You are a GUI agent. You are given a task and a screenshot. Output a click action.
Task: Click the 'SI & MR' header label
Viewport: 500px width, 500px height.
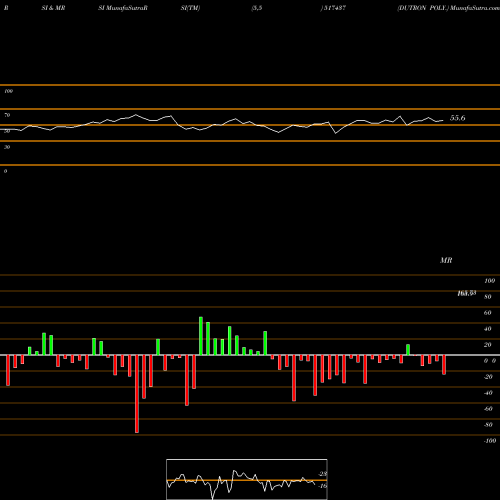pyautogui.click(x=53, y=8)
